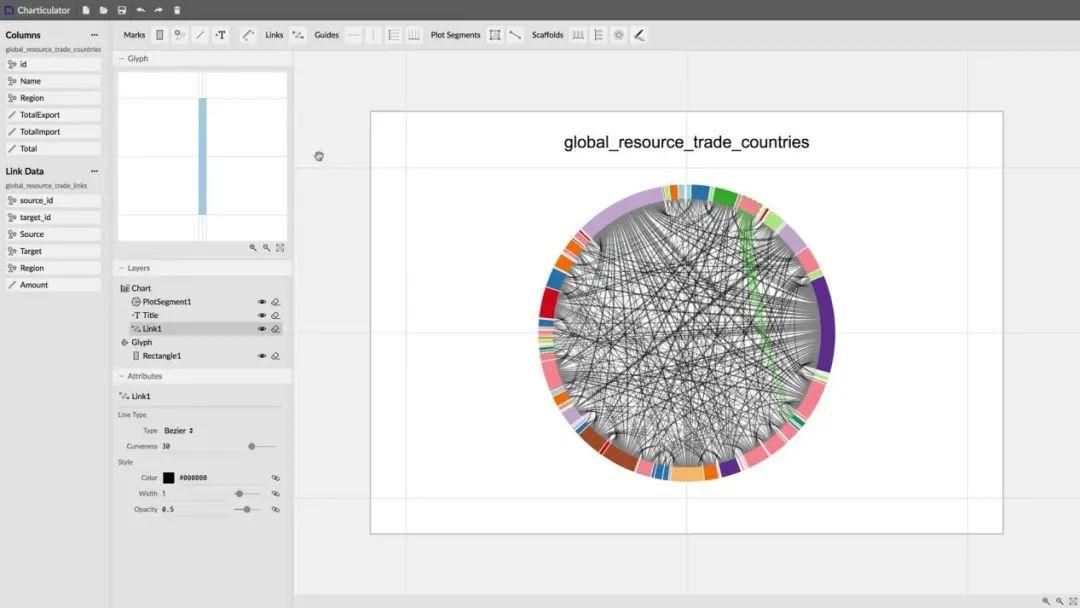Image resolution: width=1080 pixels, height=608 pixels.
Task: Click the Target link data column
Action: (x=53, y=251)
